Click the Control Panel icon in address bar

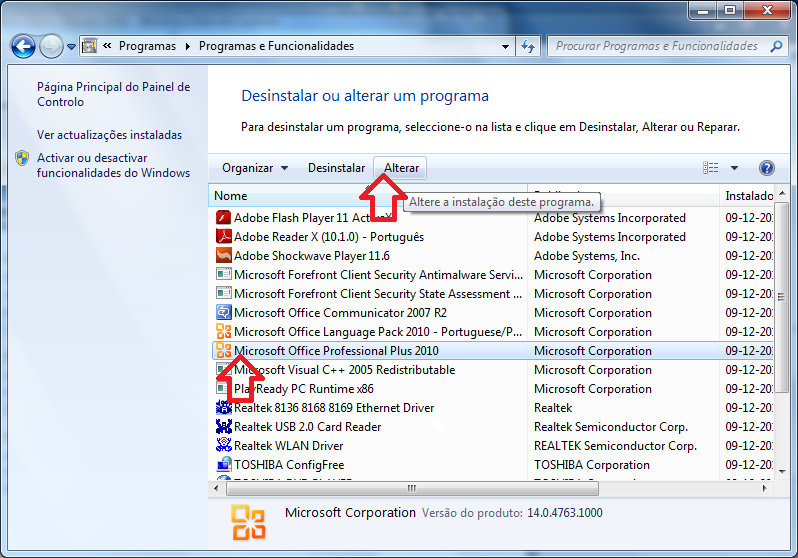90,46
